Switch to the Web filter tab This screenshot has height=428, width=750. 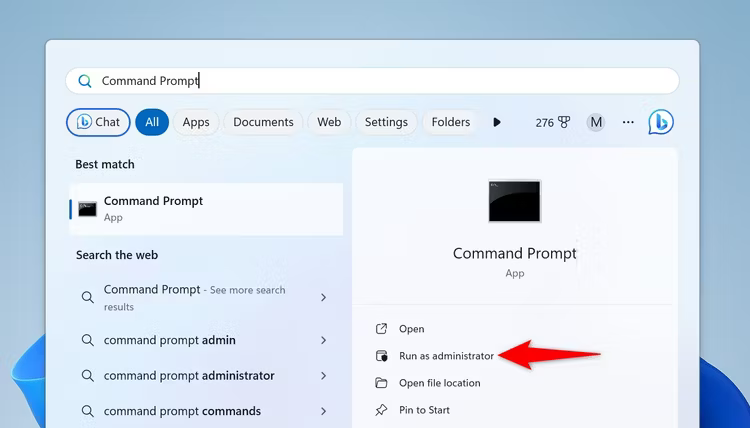(x=329, y=122)
